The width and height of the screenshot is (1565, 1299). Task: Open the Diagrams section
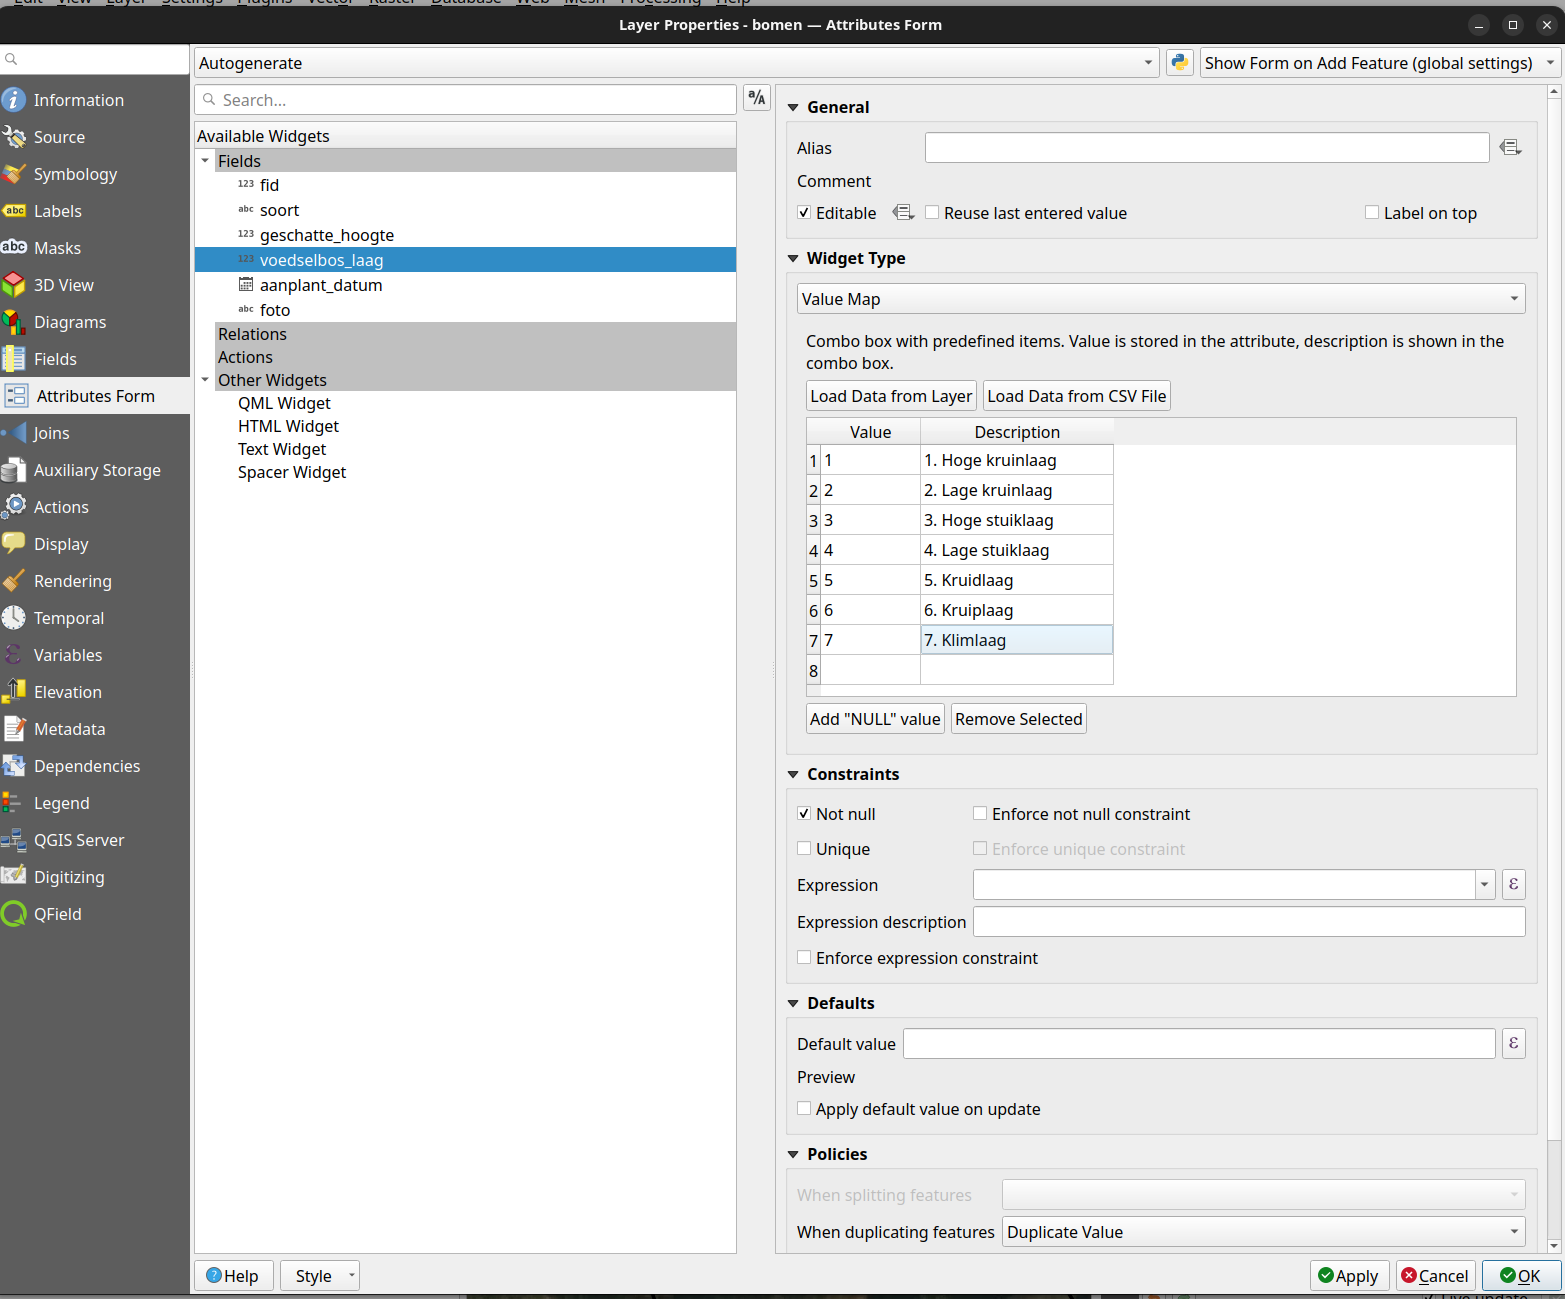click(69, 322)
